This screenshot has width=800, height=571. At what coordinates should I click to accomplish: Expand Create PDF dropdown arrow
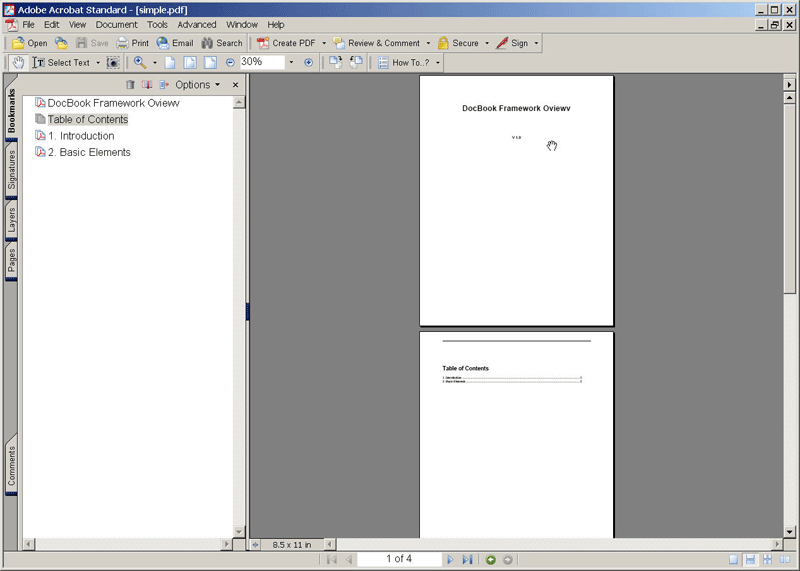pos(324,43)
